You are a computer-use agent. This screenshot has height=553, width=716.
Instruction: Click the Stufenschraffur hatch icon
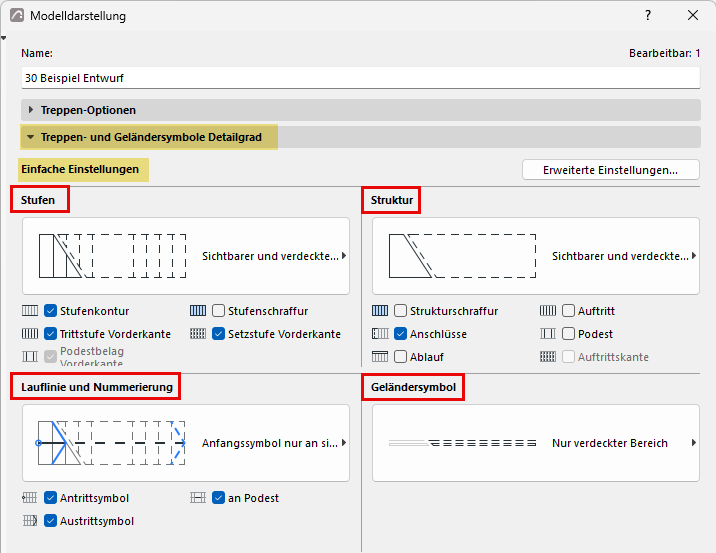[198, 311]
